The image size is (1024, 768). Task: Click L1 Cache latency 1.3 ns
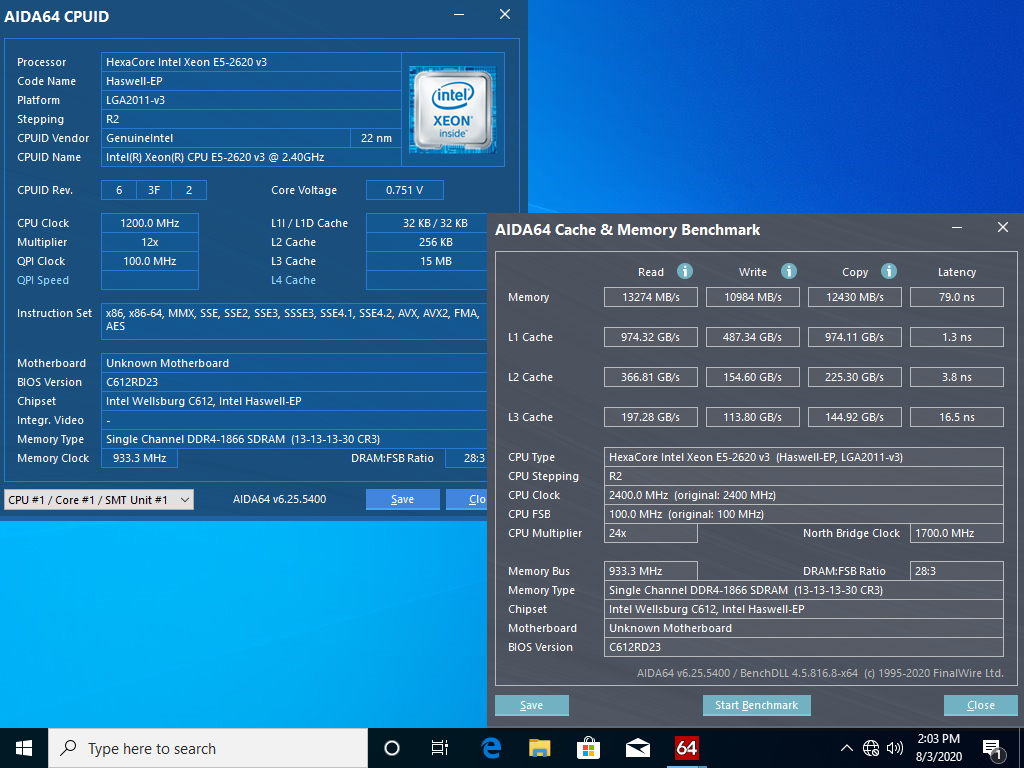pos(957,337)
